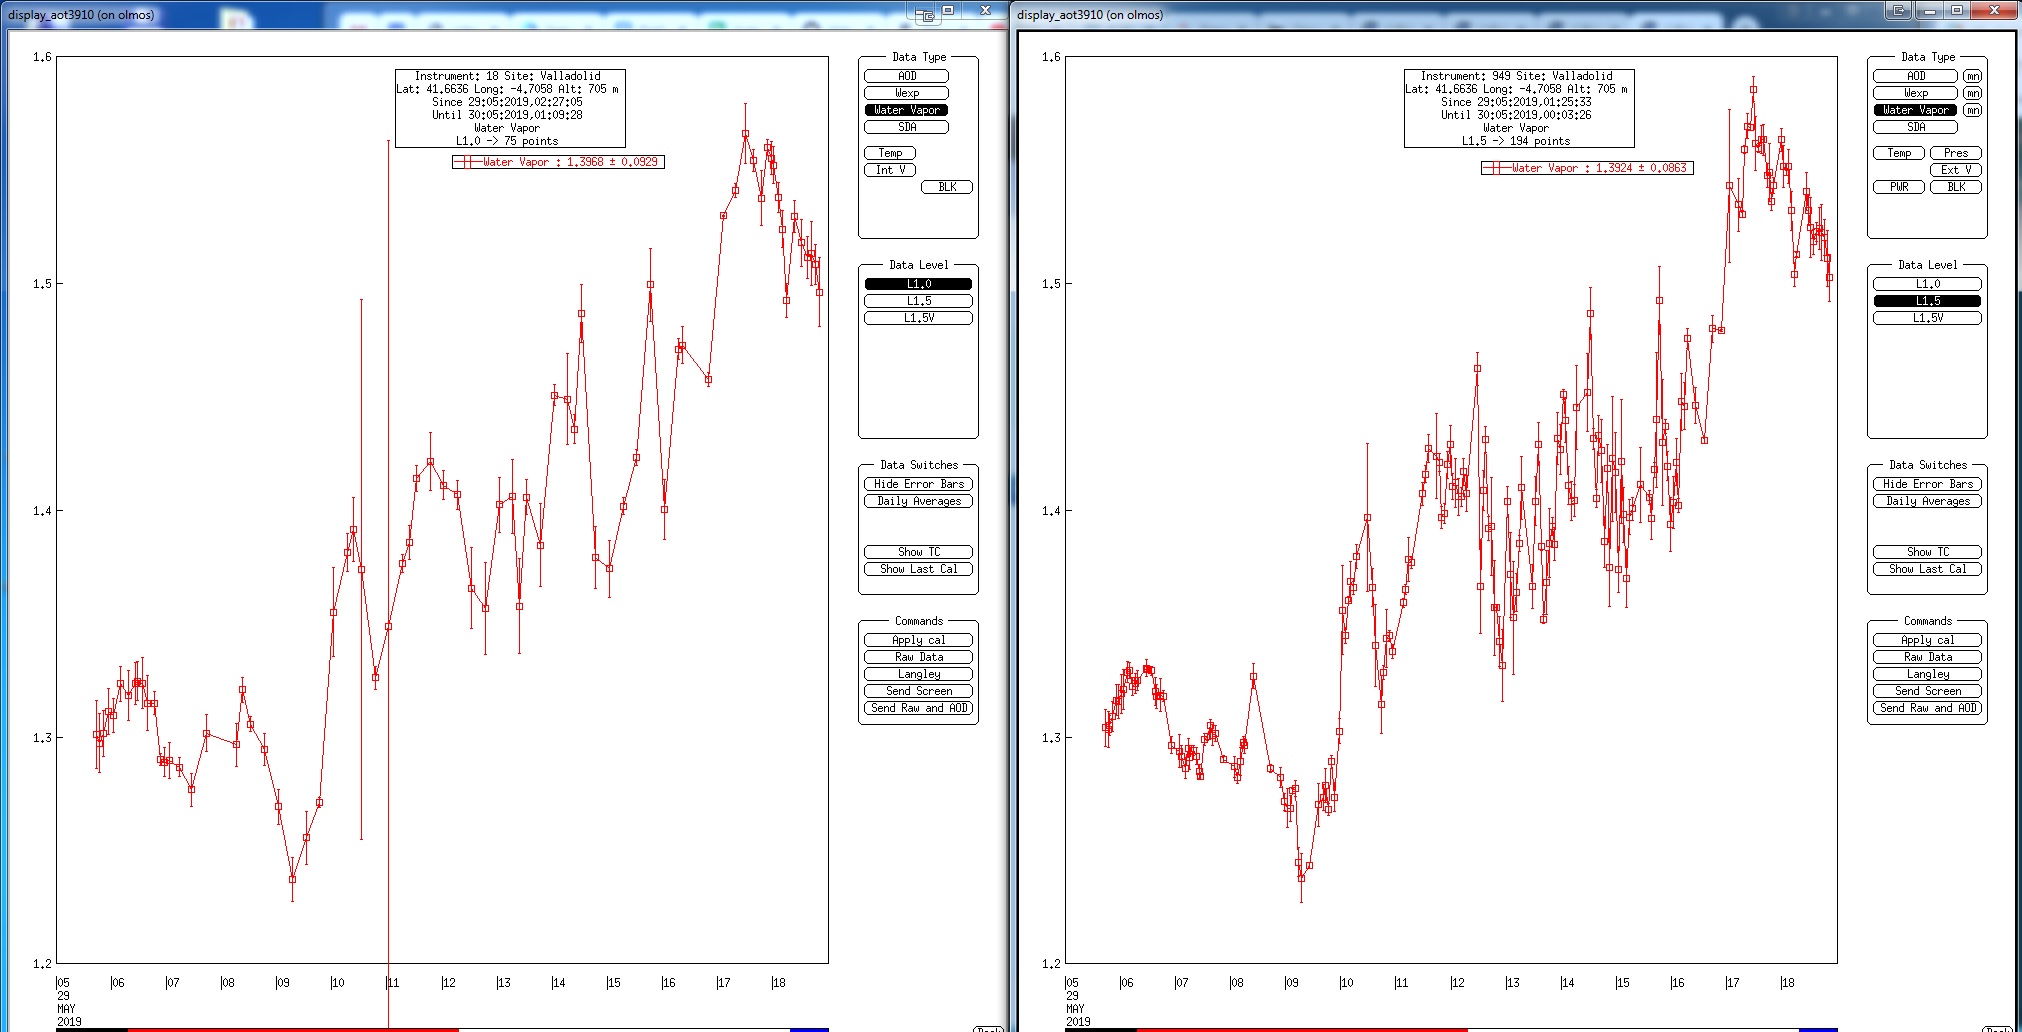
Task: Click Langley command in right window
Action: click(x=1927, y=674)
